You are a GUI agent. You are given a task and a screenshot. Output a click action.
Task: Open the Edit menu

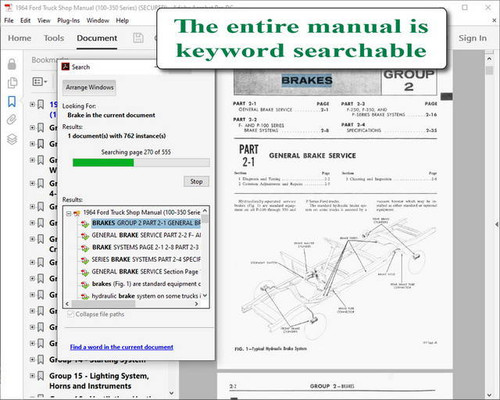coord(25,21)
